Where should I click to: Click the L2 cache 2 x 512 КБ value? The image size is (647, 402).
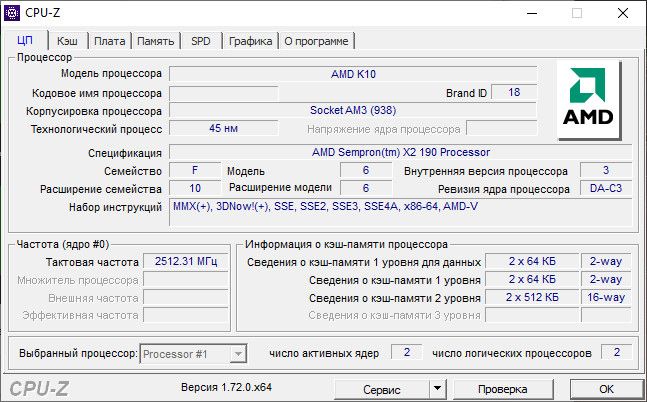[x=532, y=297]
